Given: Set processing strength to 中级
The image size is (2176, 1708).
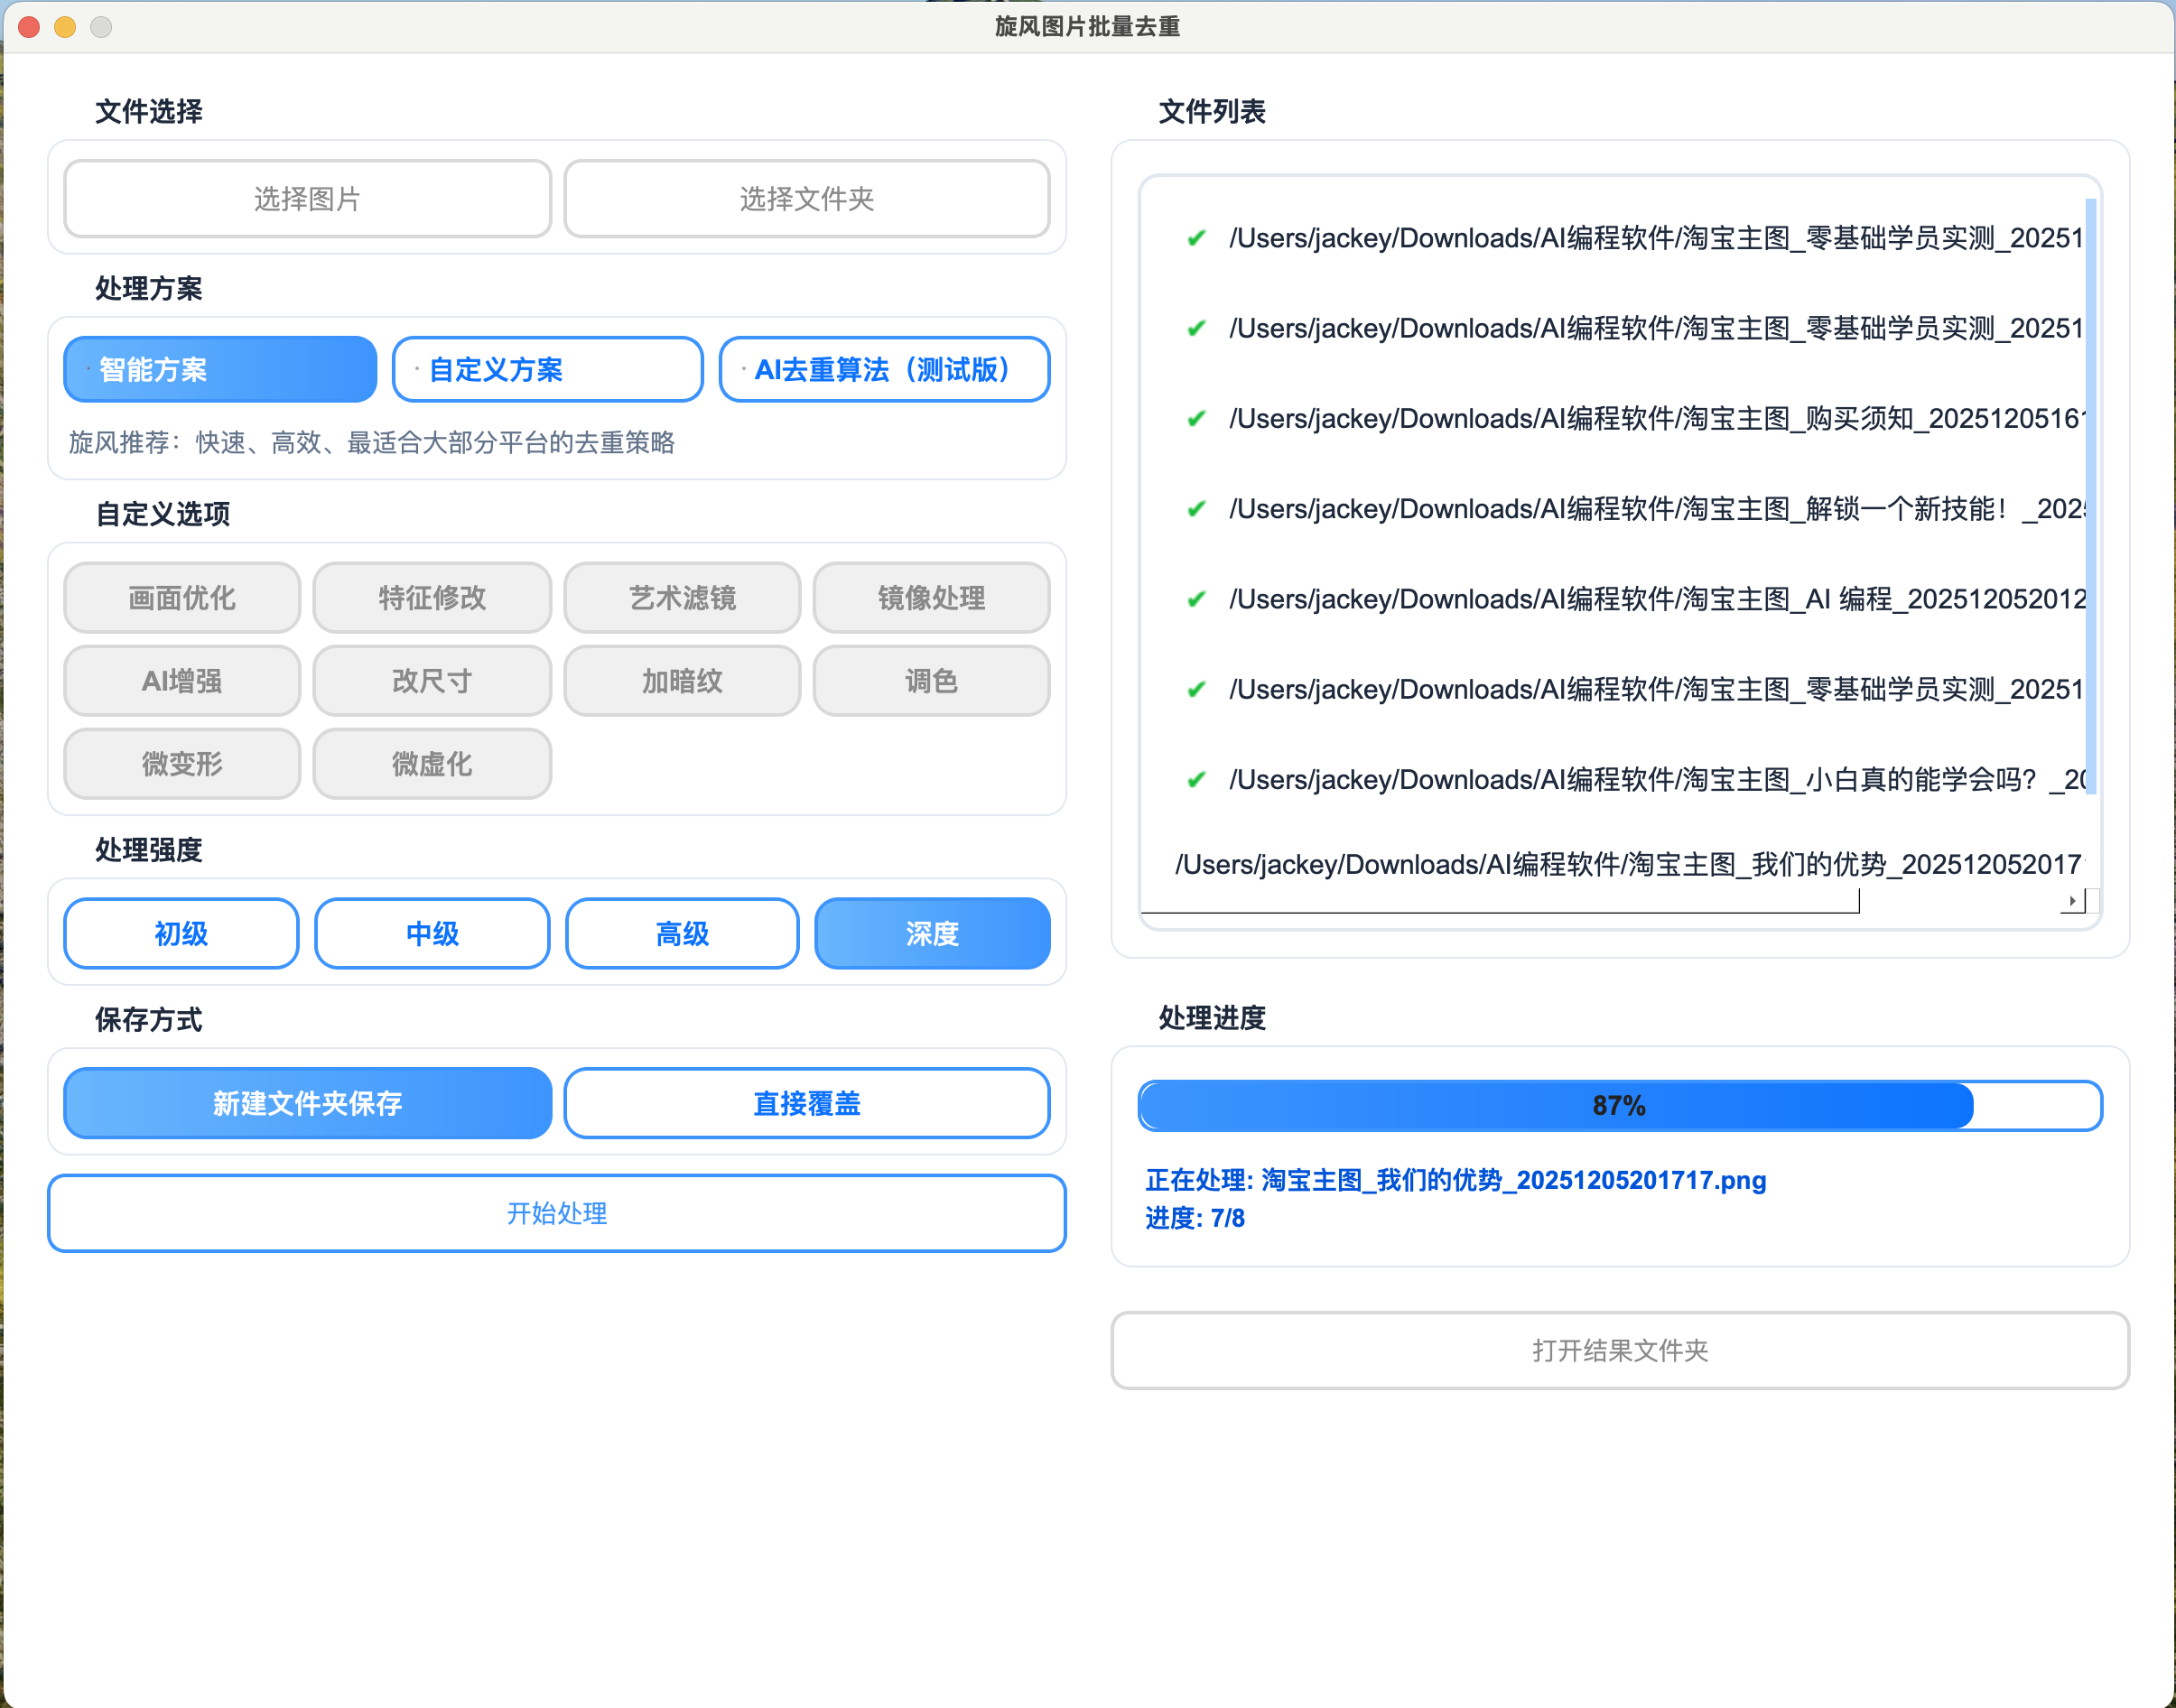Looking at the screenshot, I should [x=432, y=934].
